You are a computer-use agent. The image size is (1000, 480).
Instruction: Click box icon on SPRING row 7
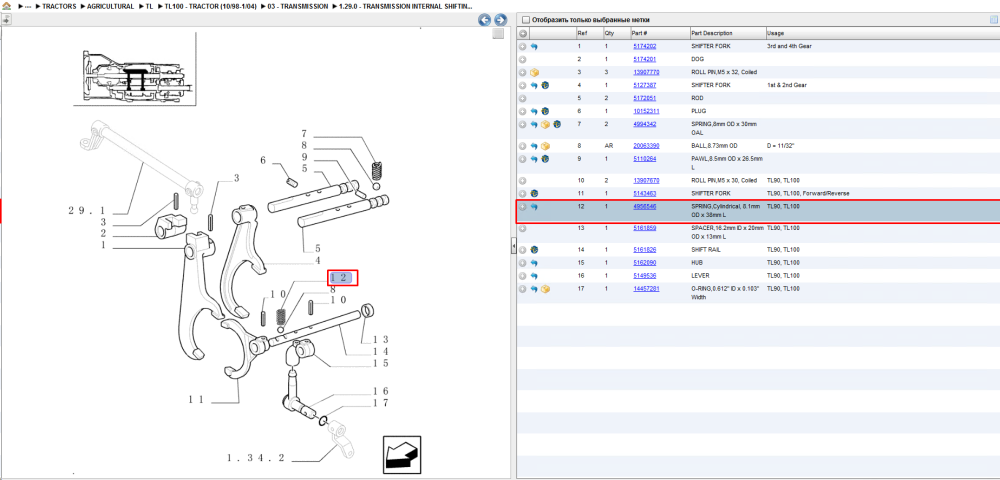[545, 124]
